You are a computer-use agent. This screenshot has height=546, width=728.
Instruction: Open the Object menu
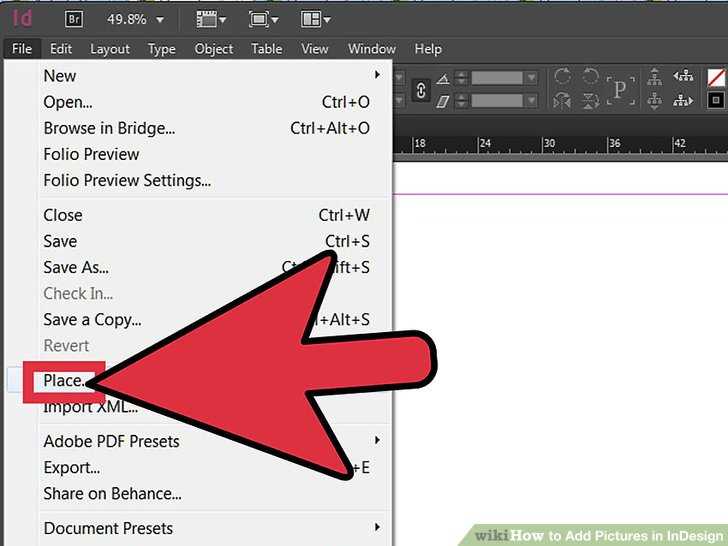[214, 49]
